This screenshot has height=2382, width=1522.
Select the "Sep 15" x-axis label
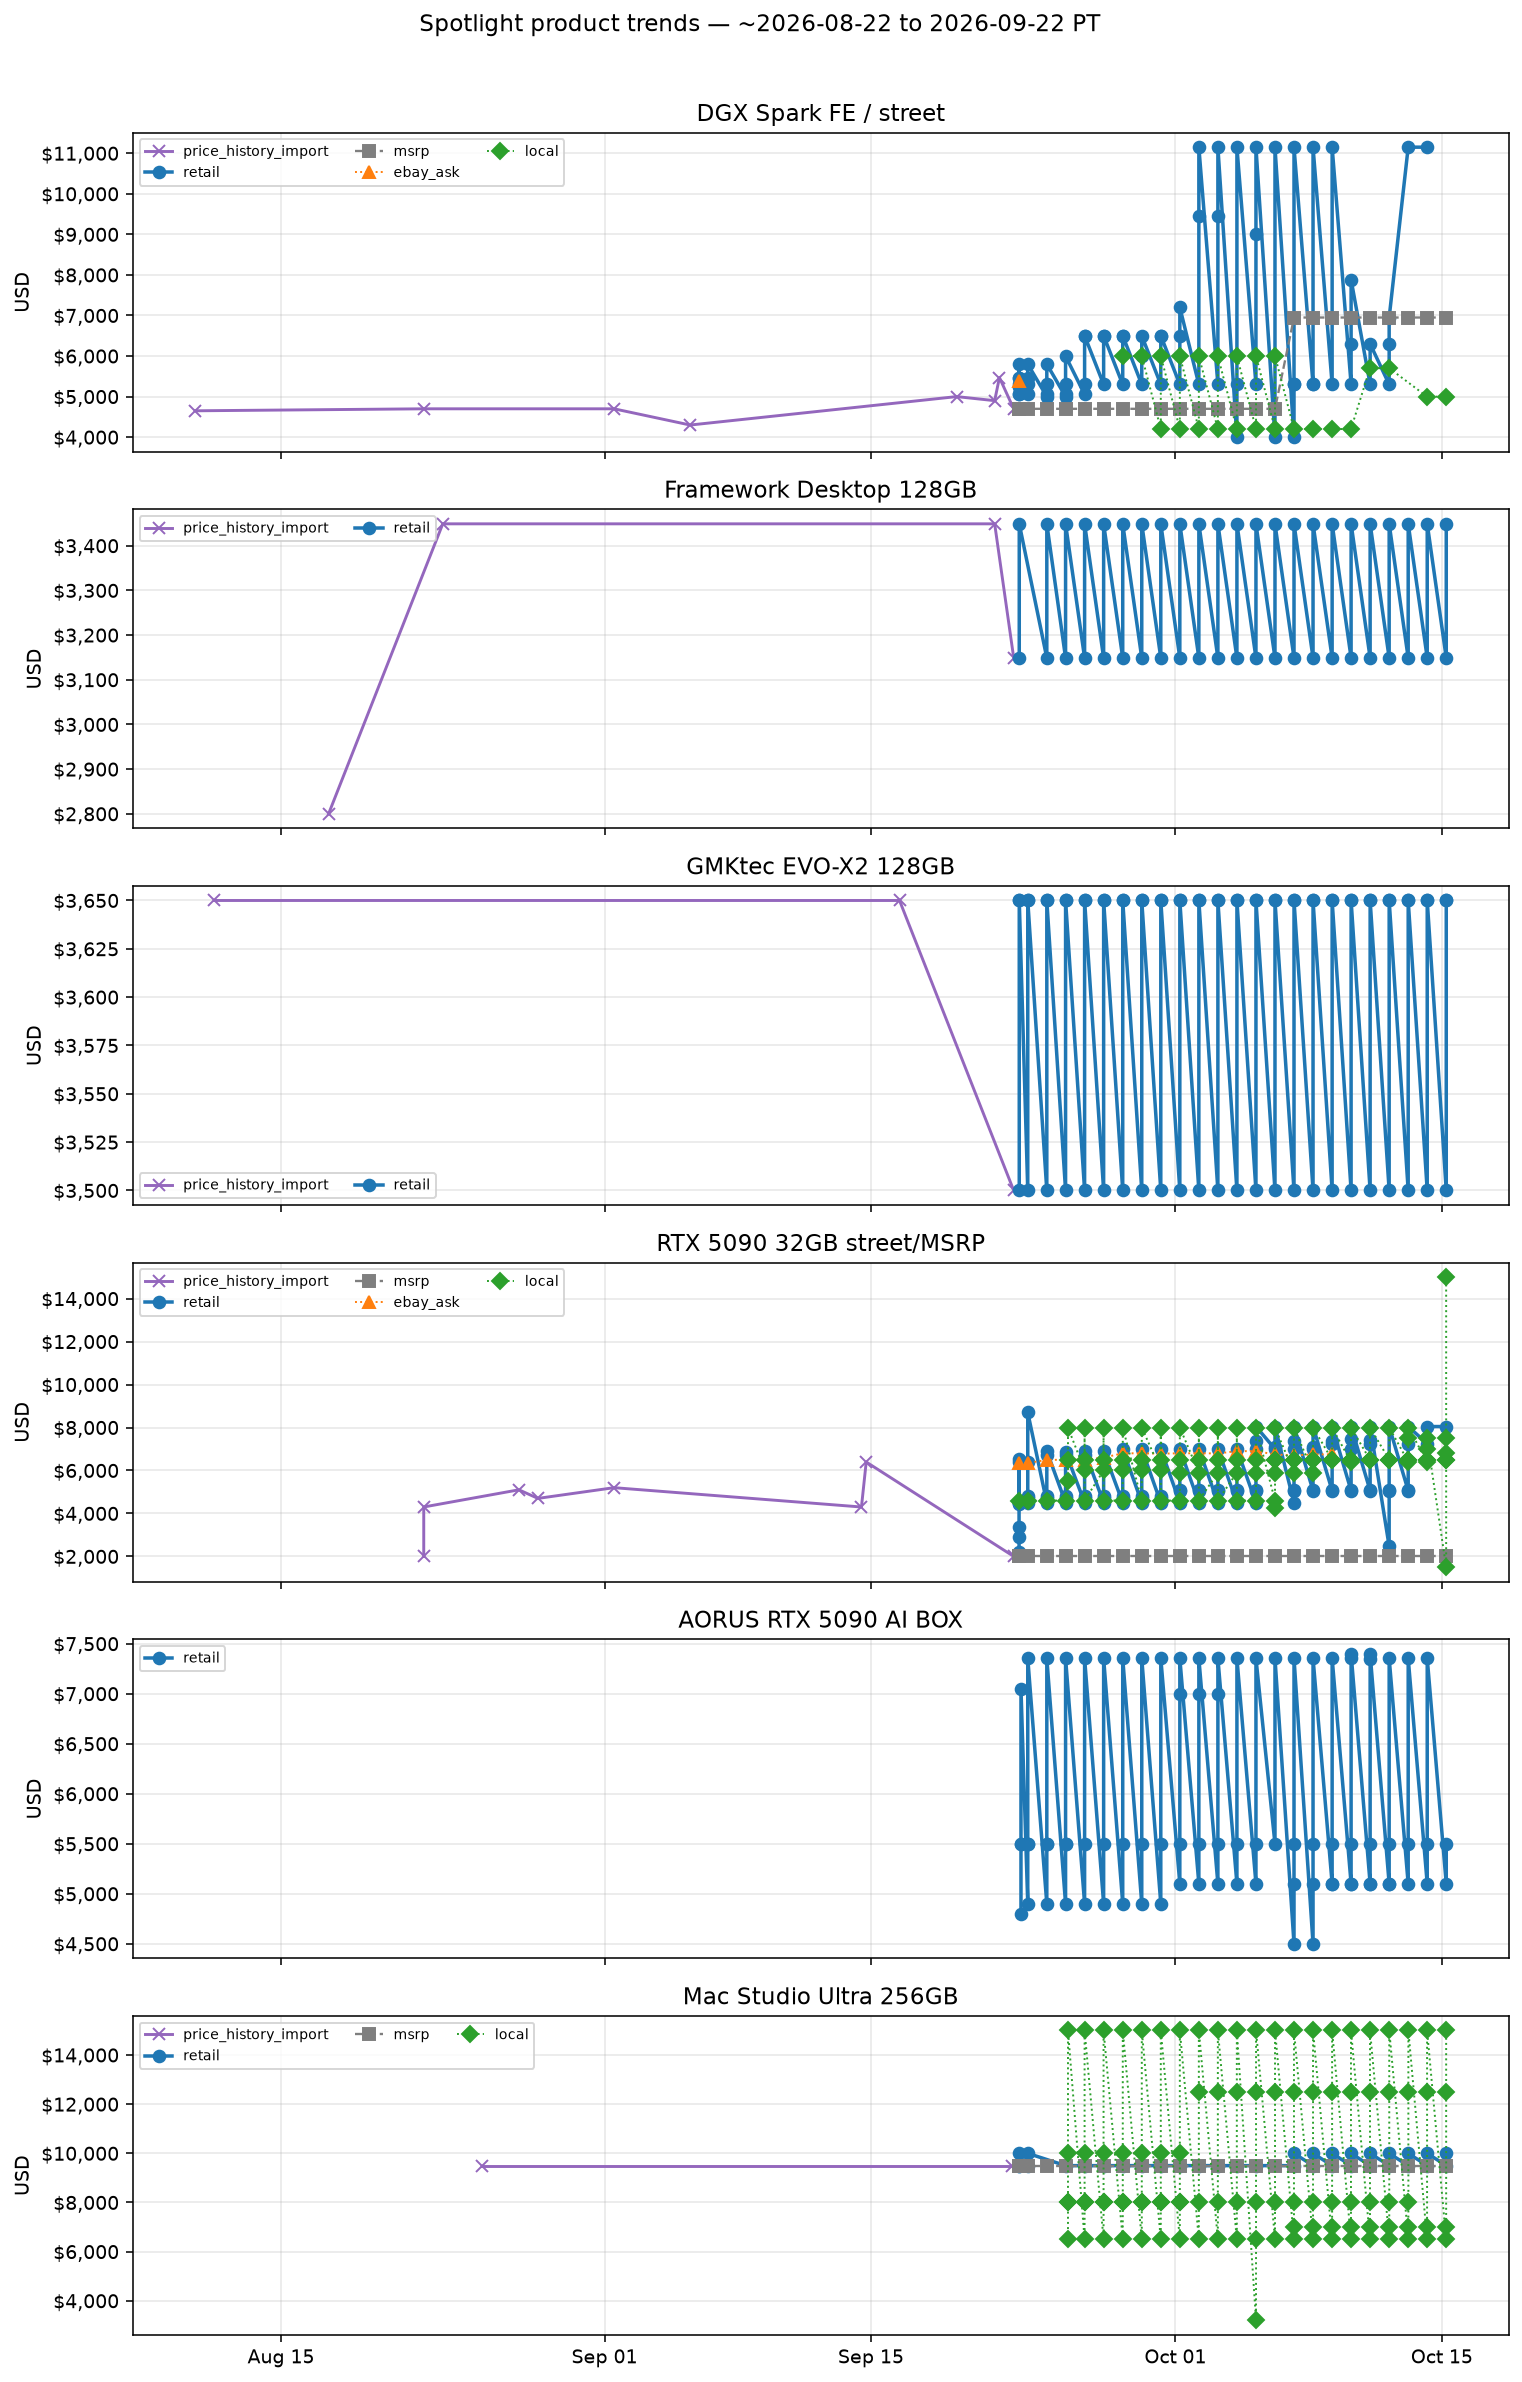[x=870, y=2357]
